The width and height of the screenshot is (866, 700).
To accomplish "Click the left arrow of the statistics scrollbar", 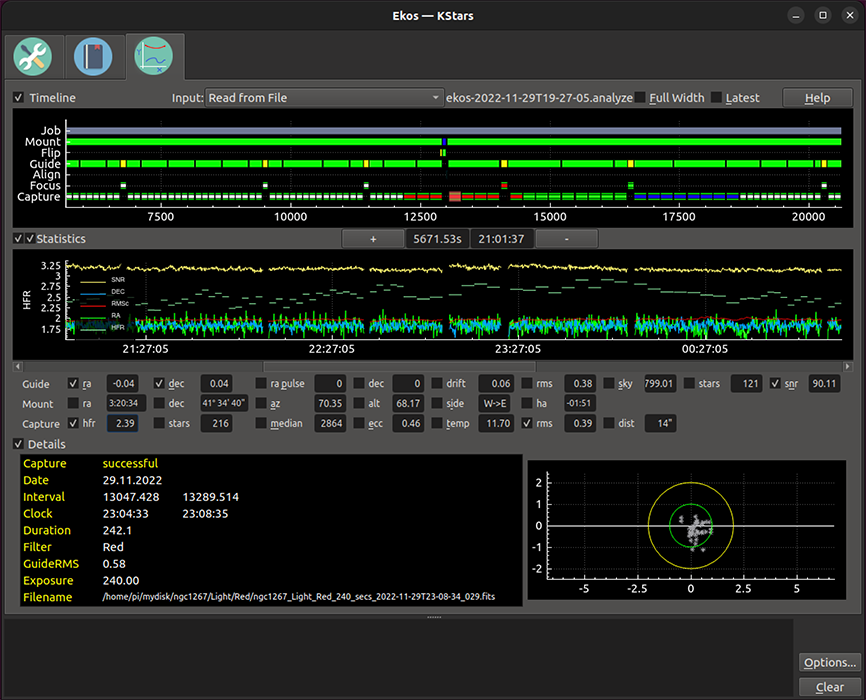I will [16, 366].
